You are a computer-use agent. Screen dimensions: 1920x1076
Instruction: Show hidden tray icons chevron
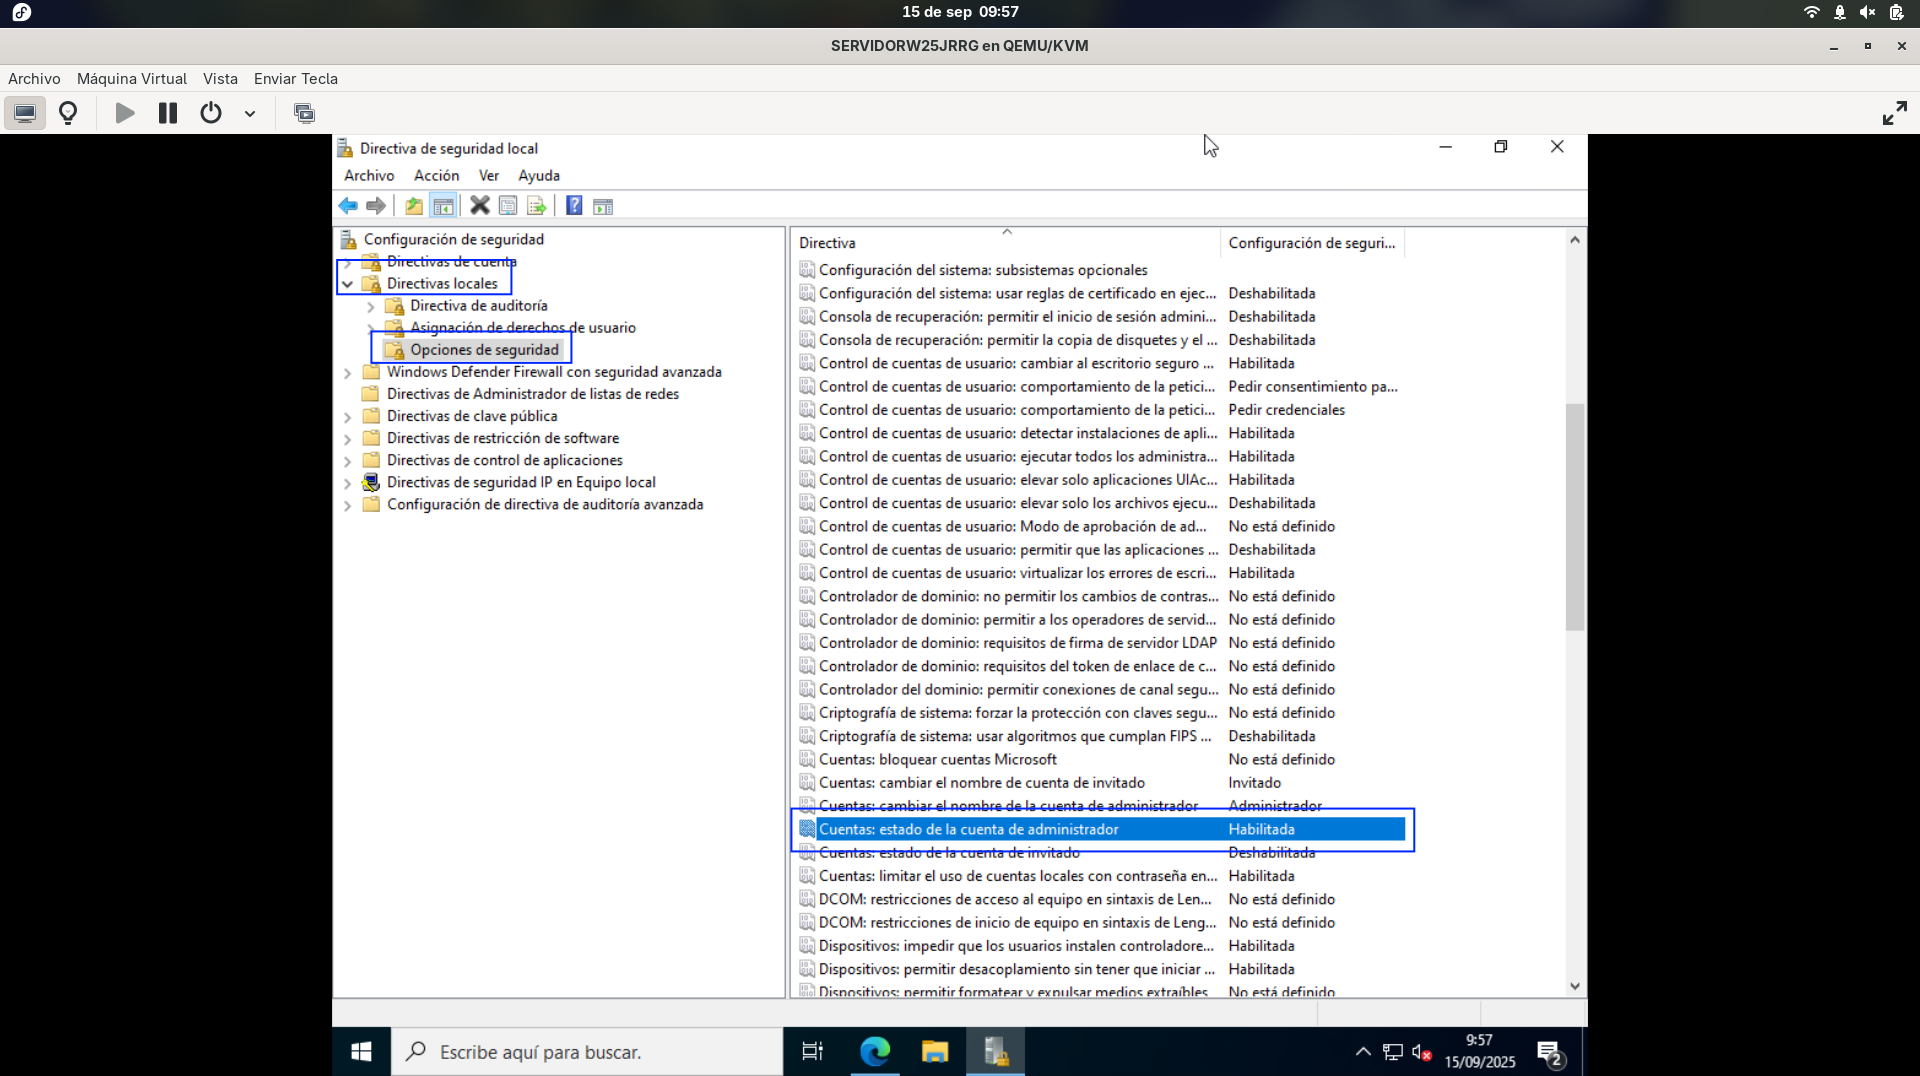(x=1363, y=1052)
